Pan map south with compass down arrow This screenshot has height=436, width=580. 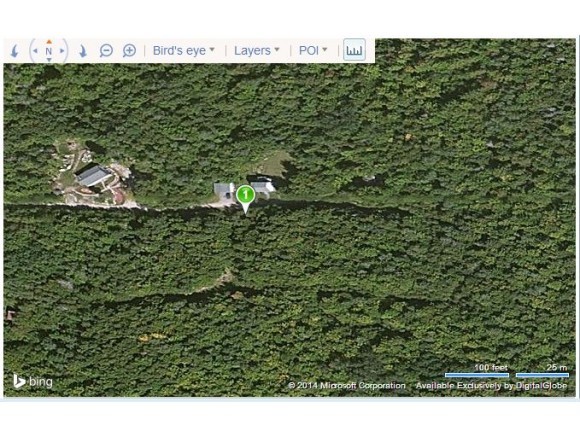coord(49,60)
